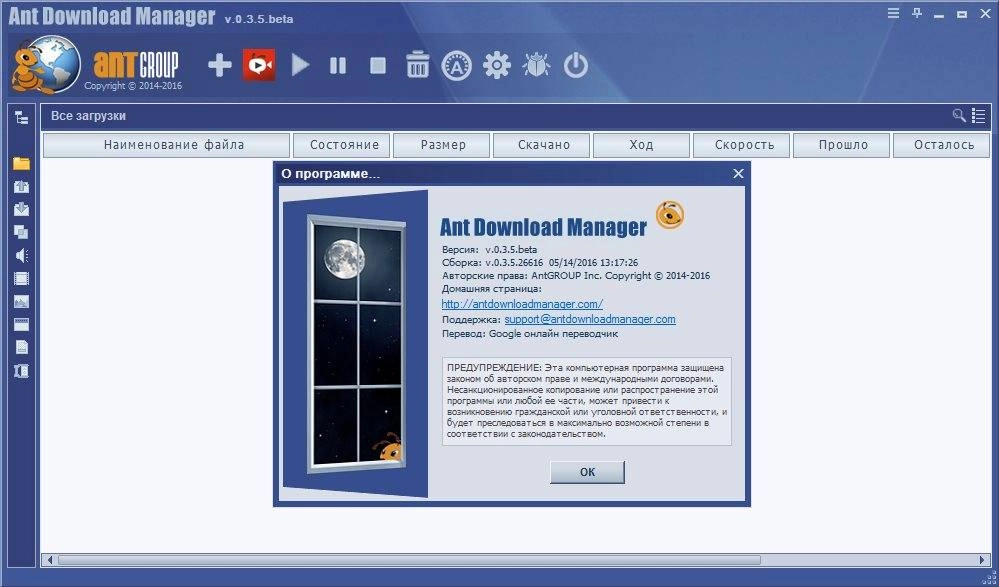Click the horizontal scrollbar left arrow
This screenshot has height=587, width=999.
tap(48, 560)
